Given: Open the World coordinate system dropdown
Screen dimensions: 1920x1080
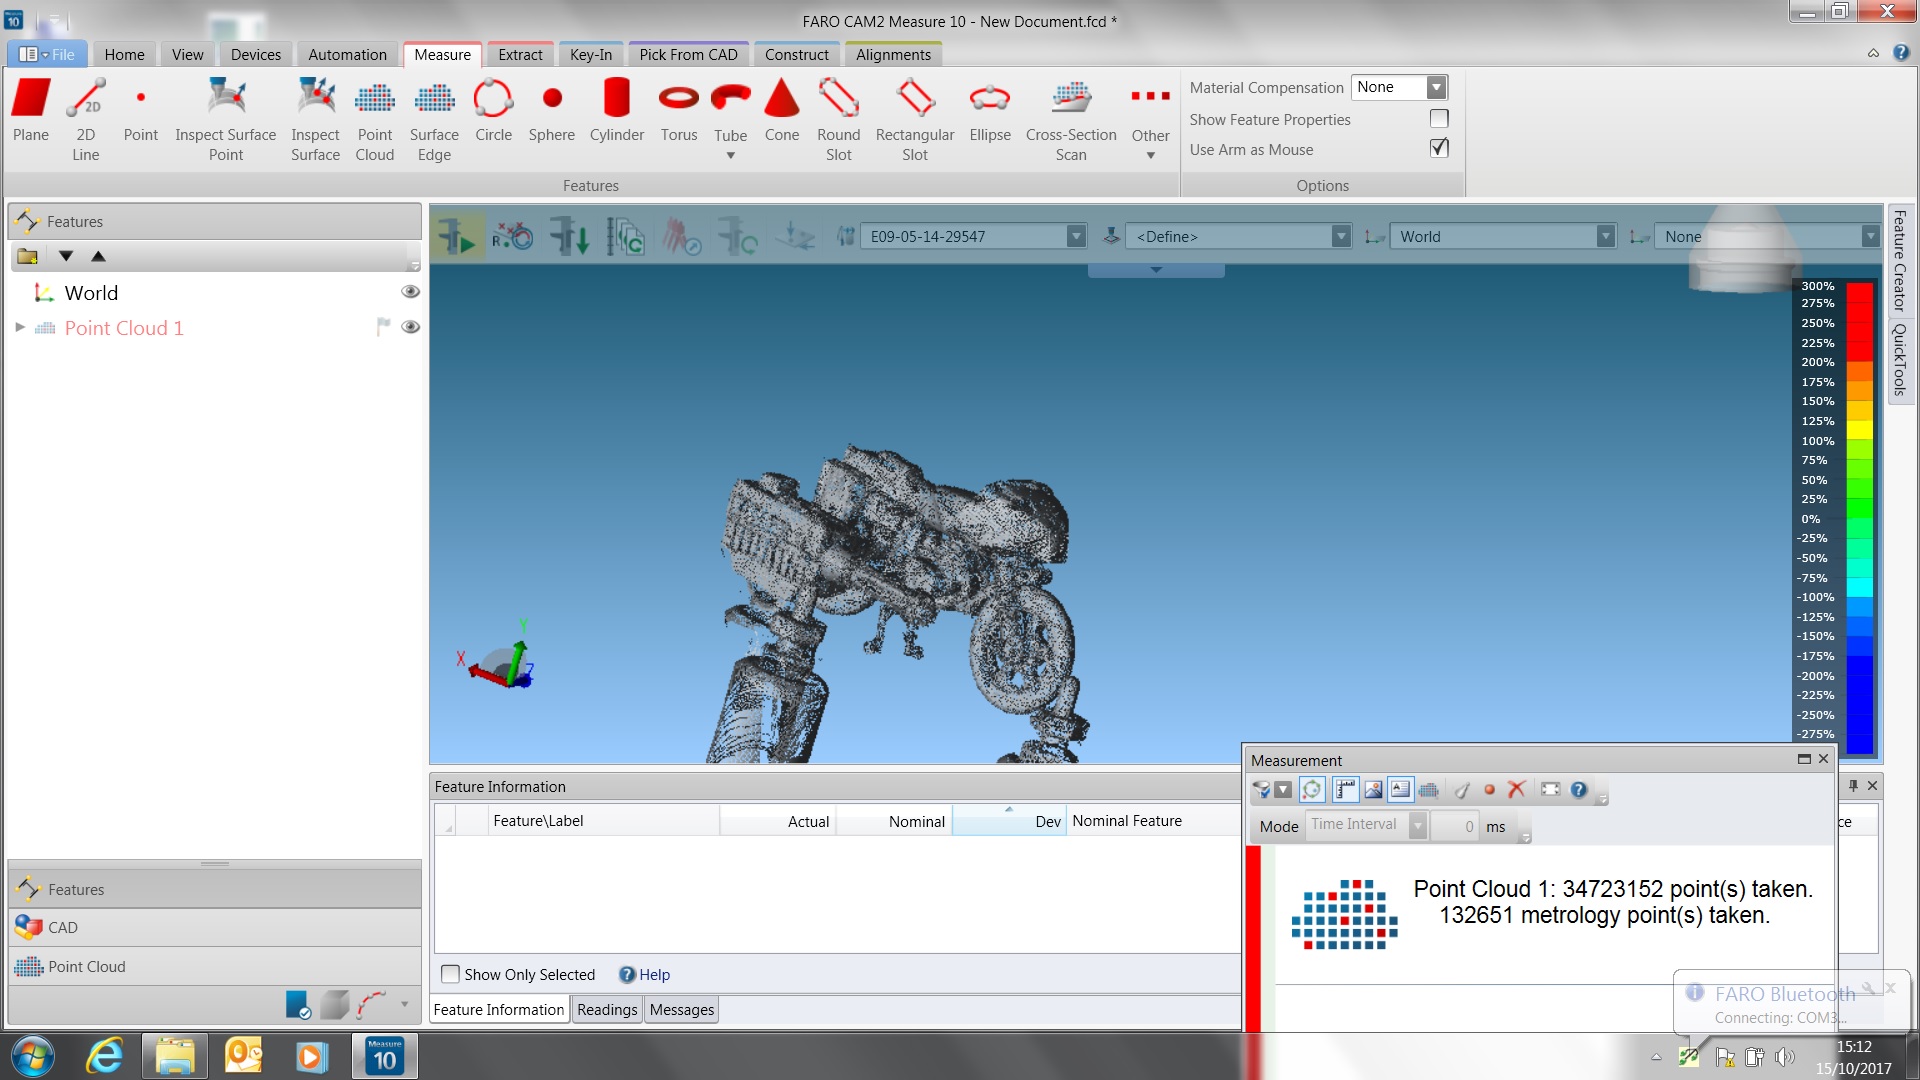Looking at the screenshot, I should point(1605,237).
